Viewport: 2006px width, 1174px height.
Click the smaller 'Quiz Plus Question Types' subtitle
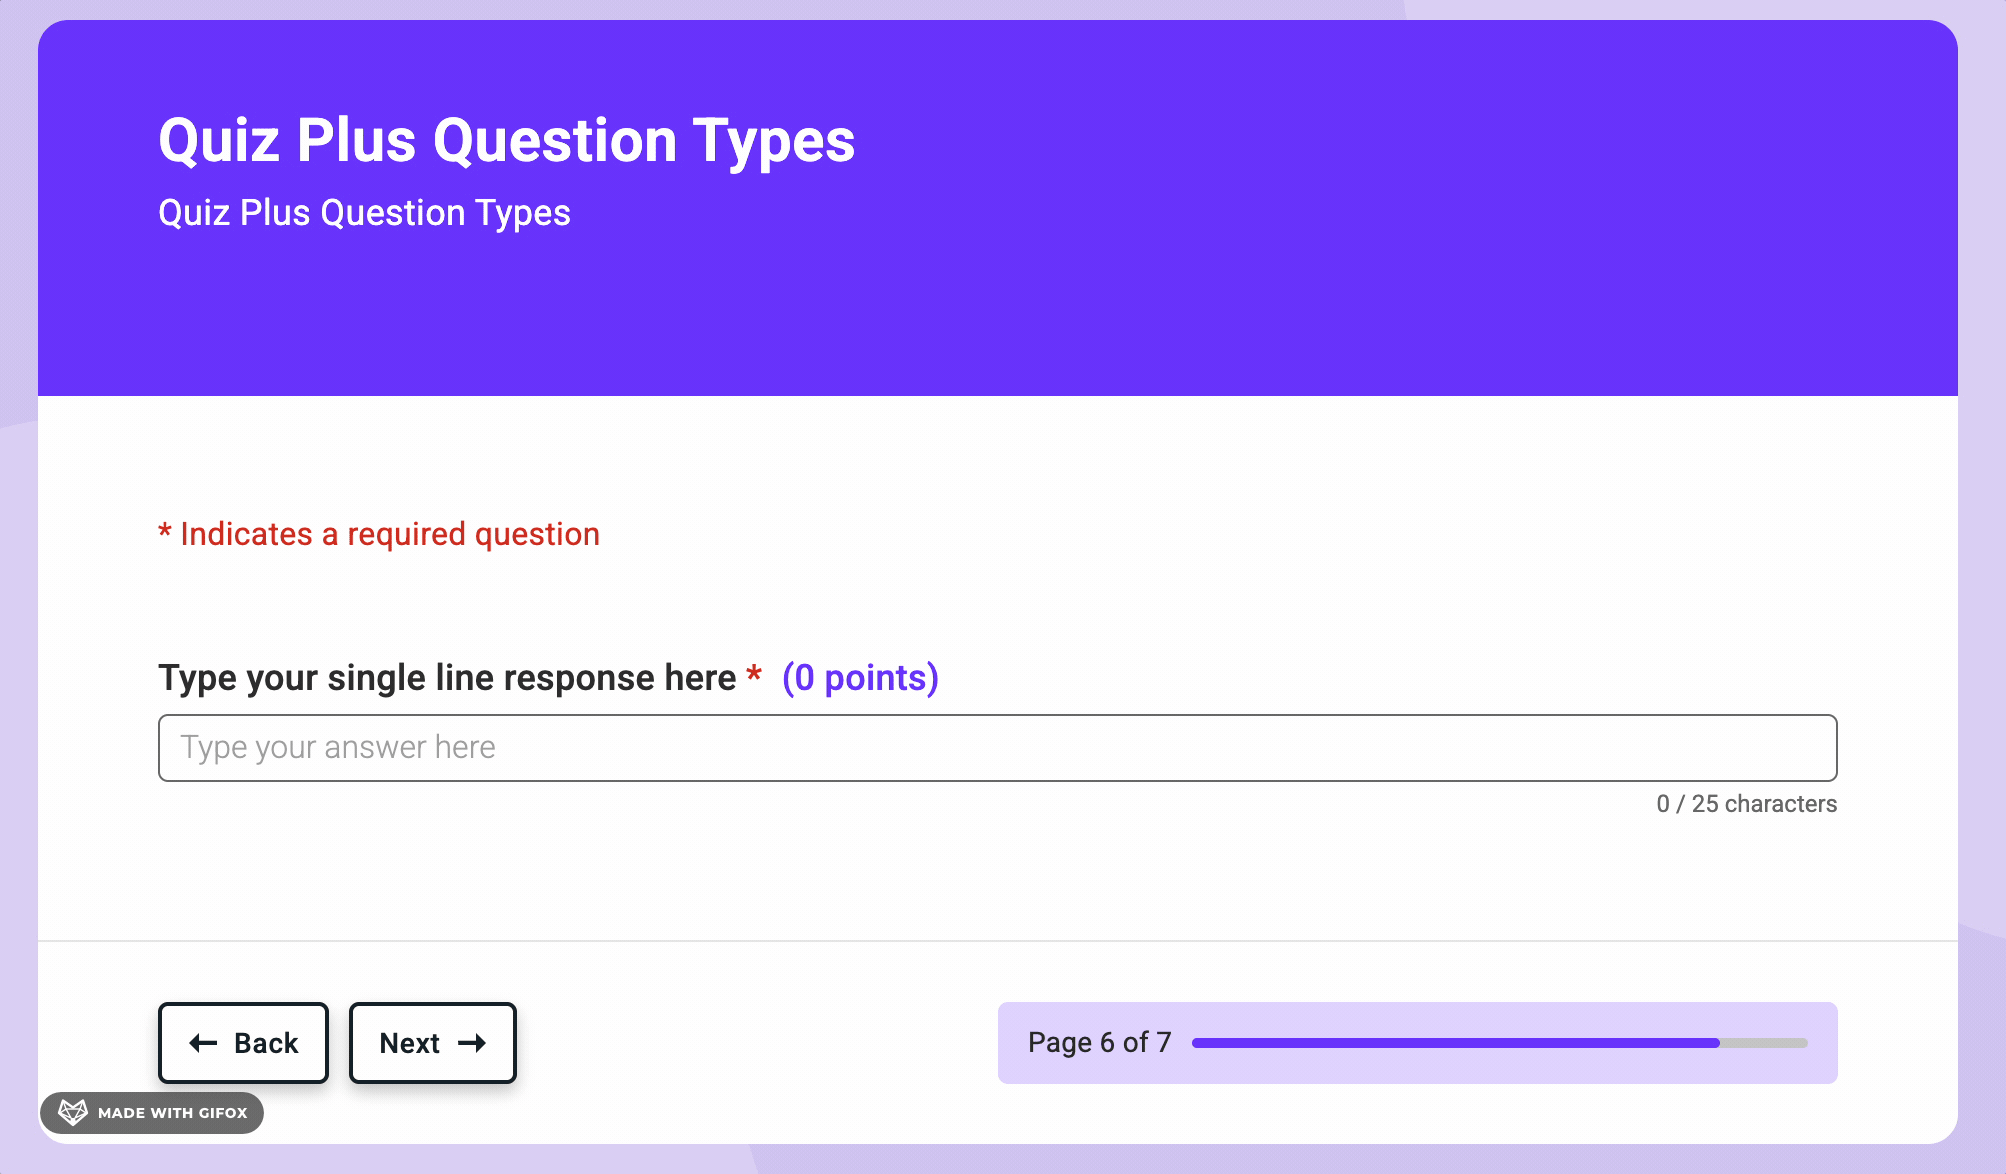coord(364,213)
